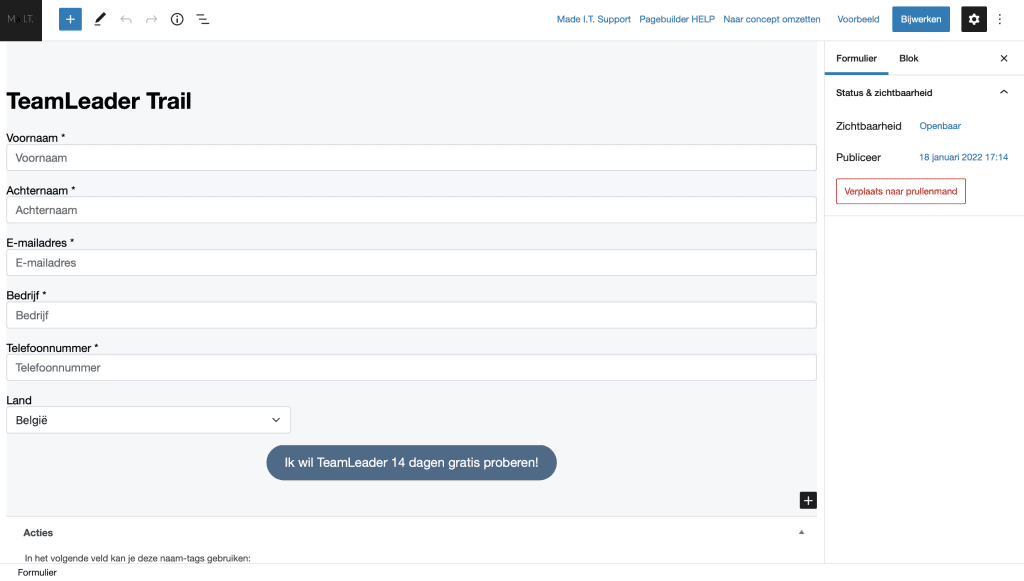Close the settings sidebar panel
Viewport: 1024px width, 581px height.
point(1004,58)
